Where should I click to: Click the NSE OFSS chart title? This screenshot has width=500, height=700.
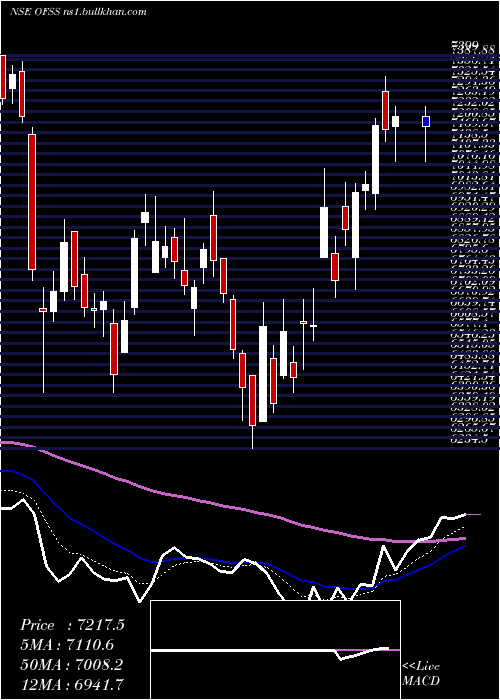point(78,12)
